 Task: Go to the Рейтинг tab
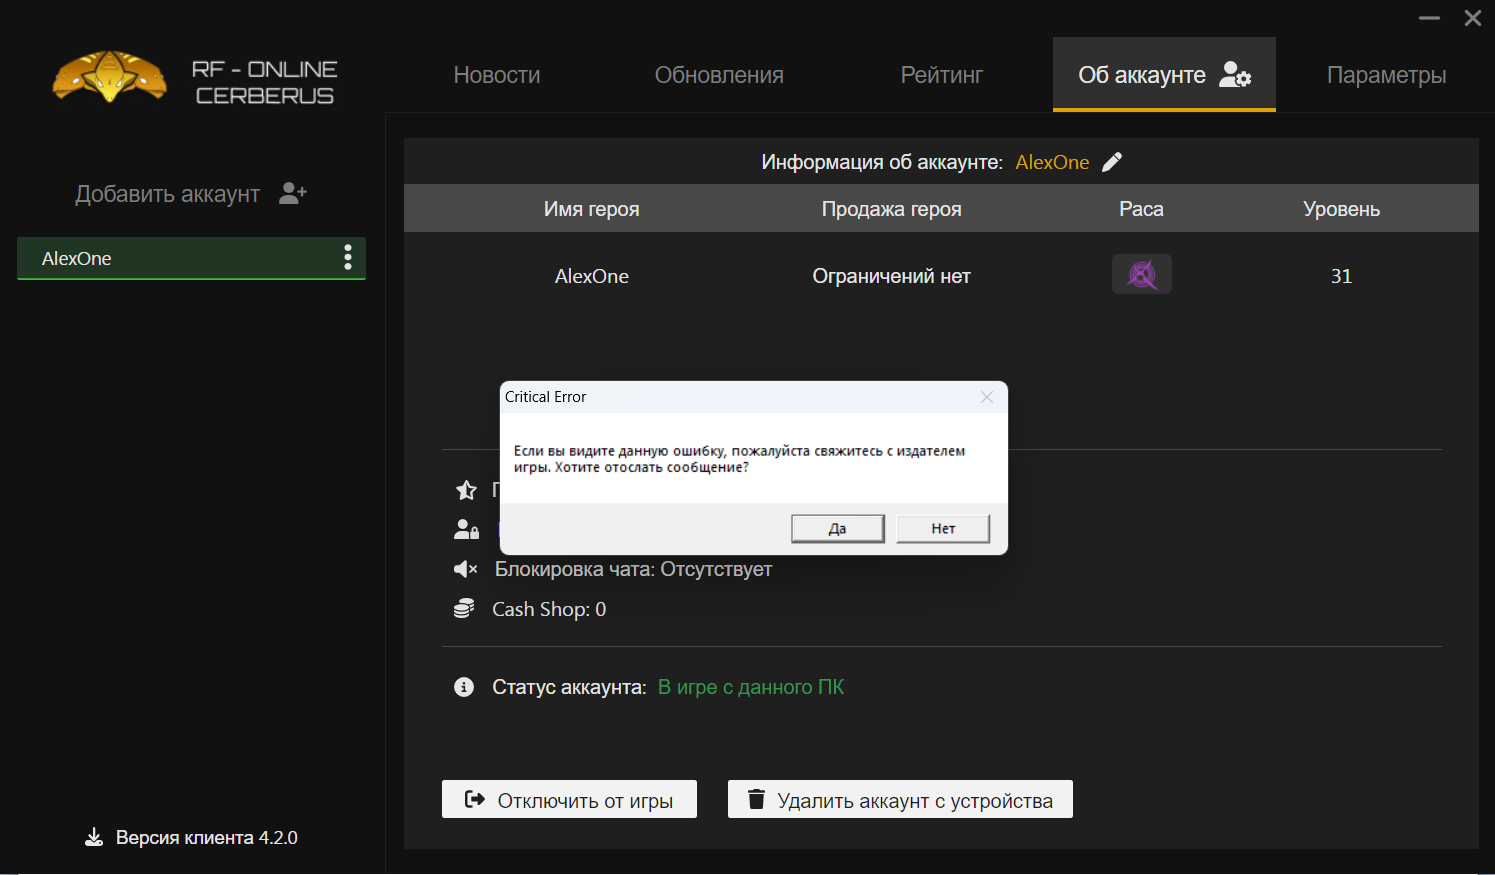click(942, 75)
